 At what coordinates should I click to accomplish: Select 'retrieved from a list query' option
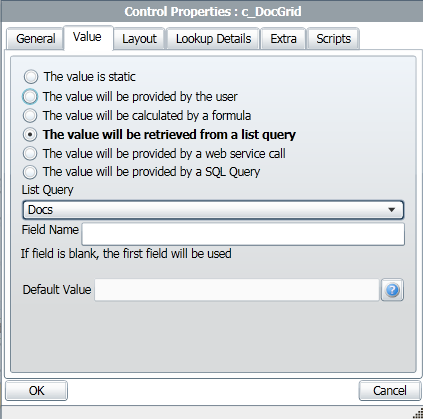[30, 135]
